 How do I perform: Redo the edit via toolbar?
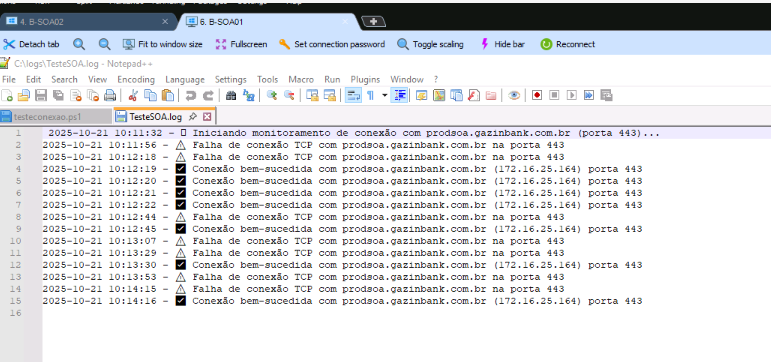[x=208, y=95]
